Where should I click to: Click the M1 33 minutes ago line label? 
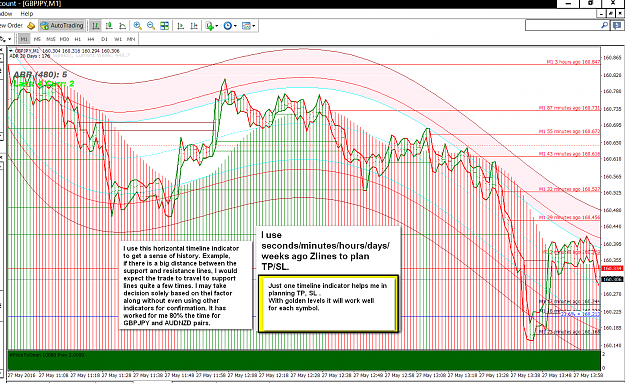tap(569, 189)
